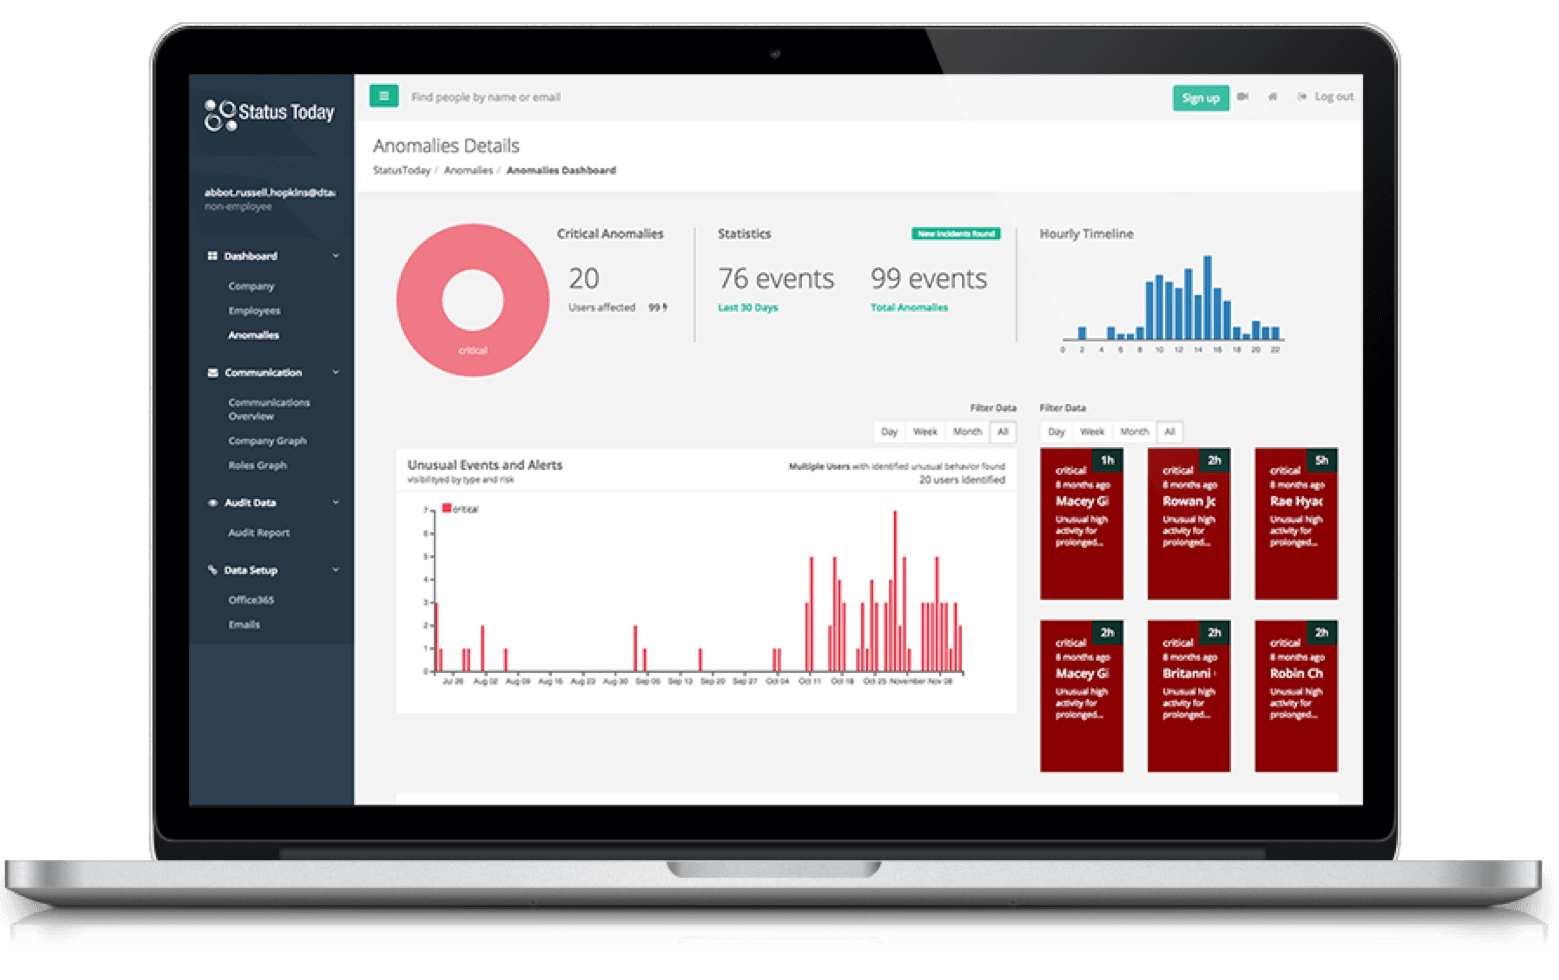Open the Macey Gi alert card marked 1h

coord(1082,524)
